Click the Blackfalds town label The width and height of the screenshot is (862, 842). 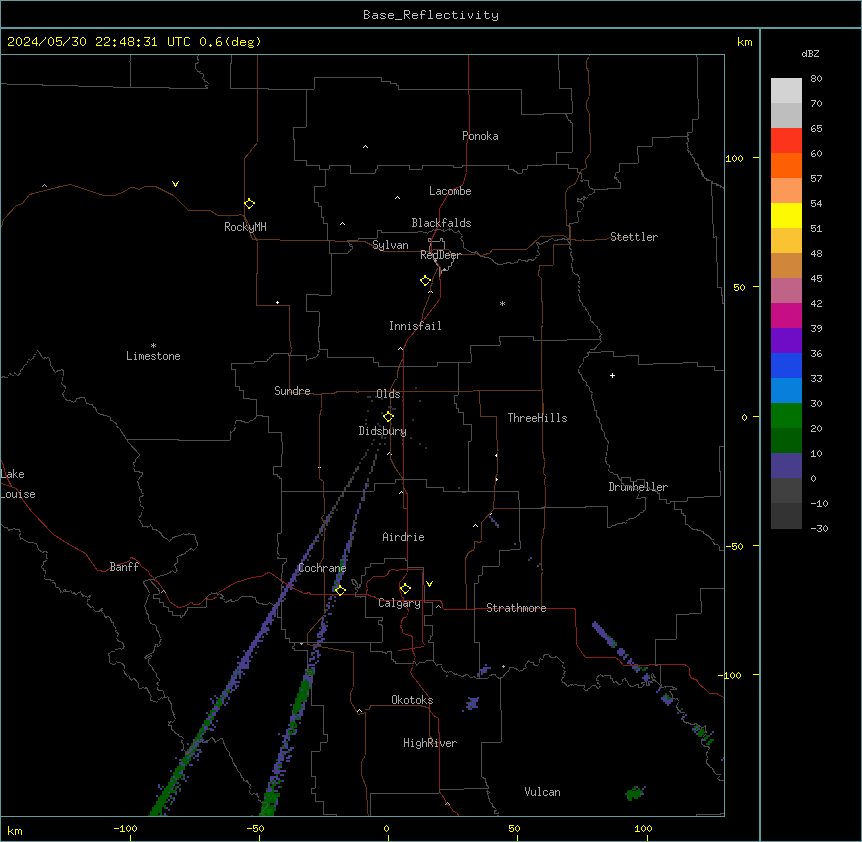441,223
